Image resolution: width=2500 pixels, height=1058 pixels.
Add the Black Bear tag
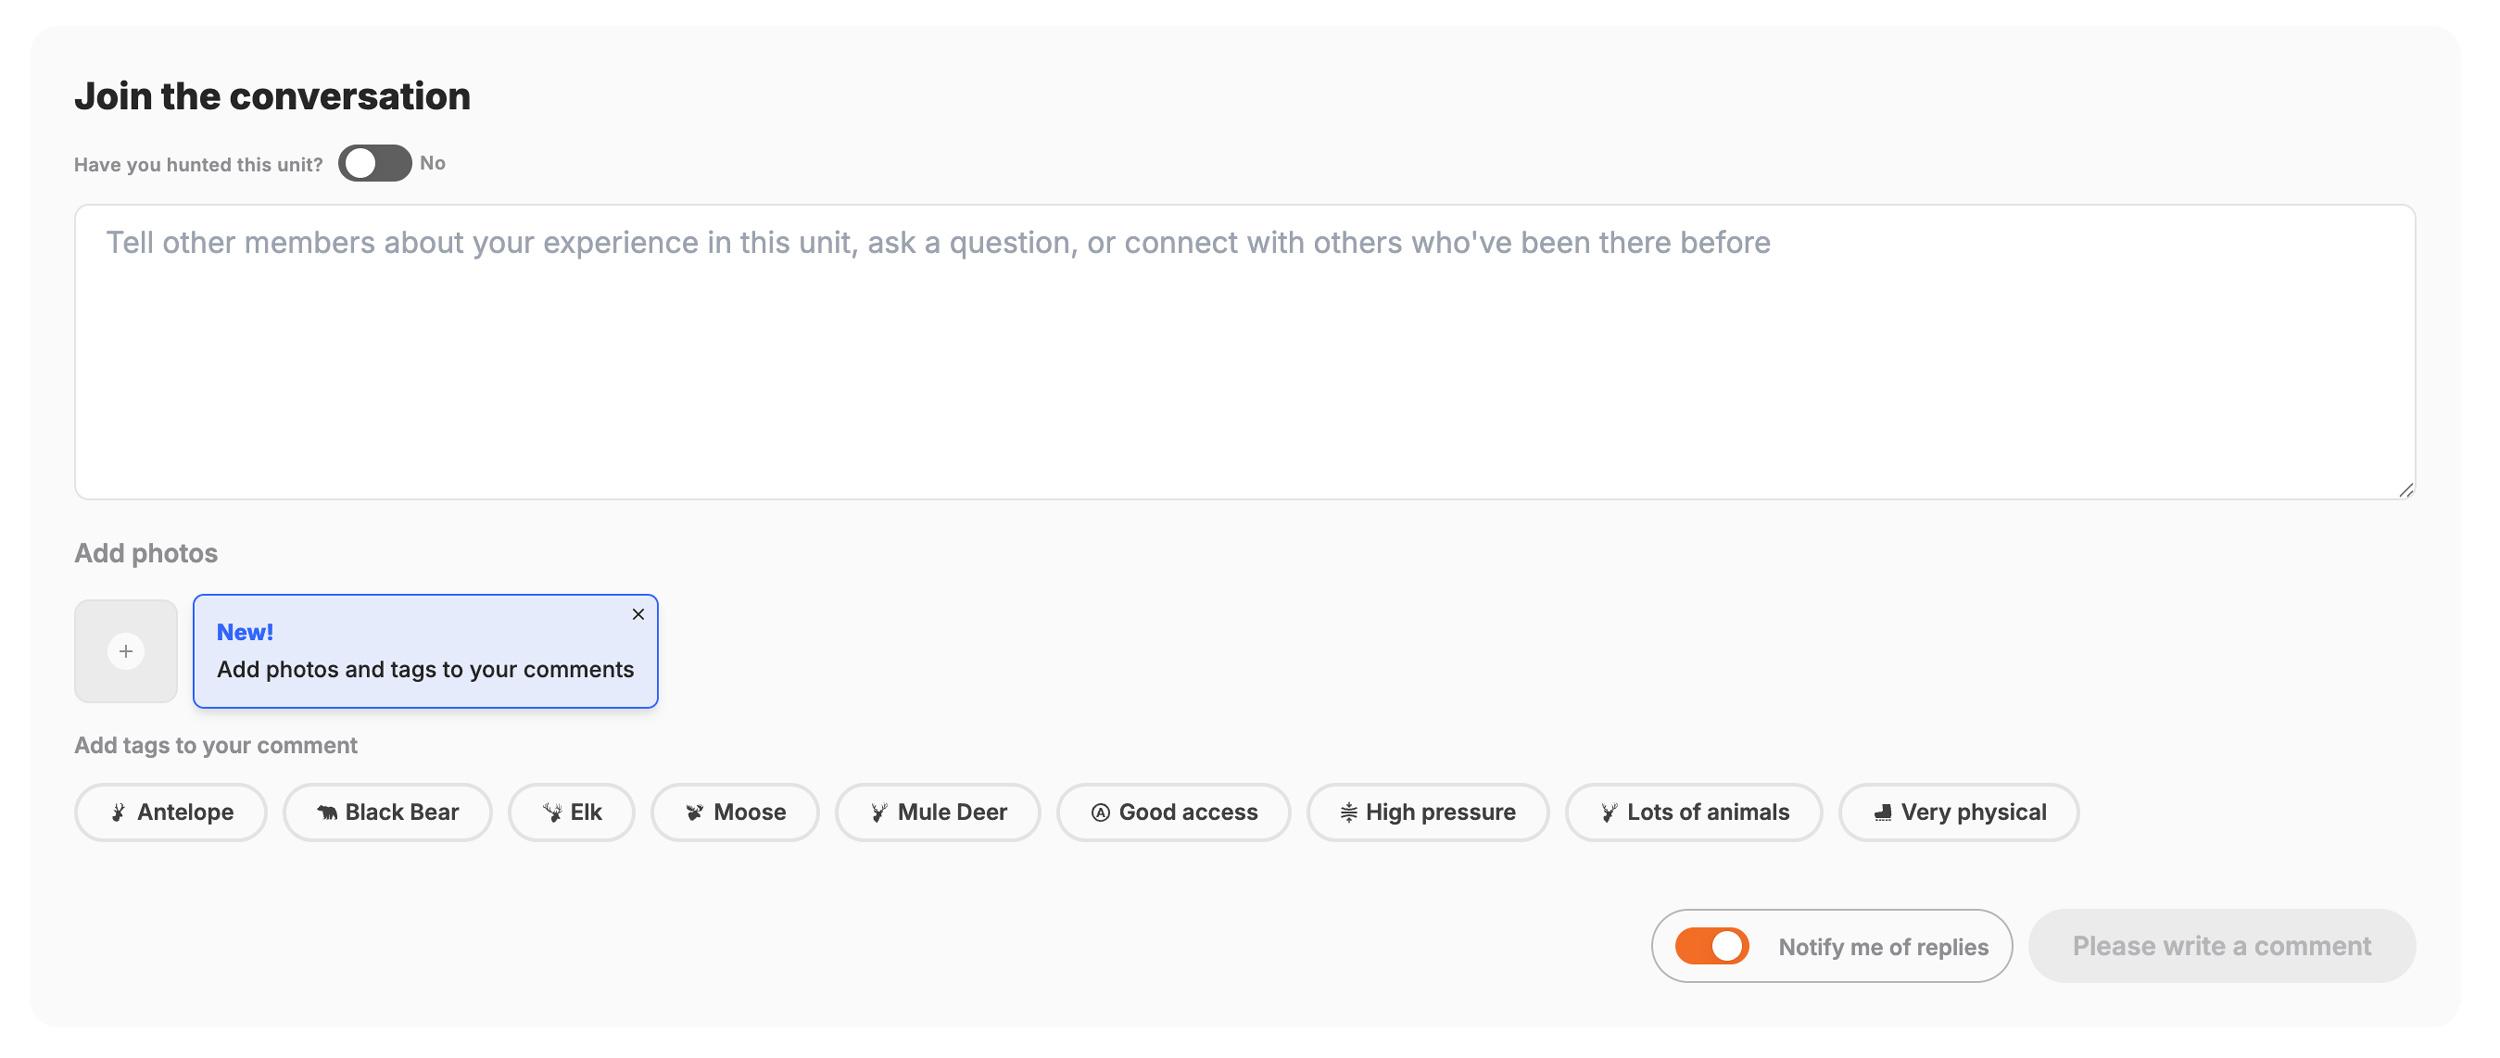click(387, 812)
